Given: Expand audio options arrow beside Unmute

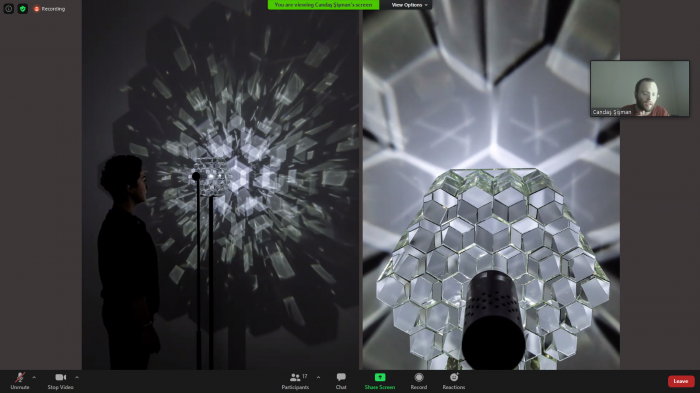Looking at the screenshot, I should click(34, 377).
